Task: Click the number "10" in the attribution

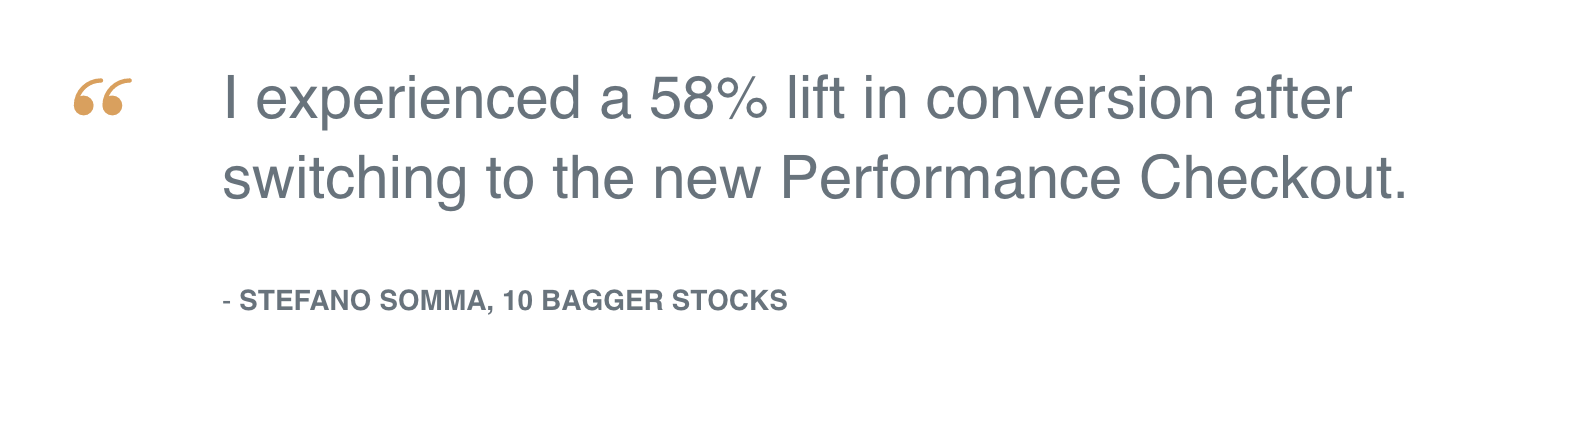Action: click(517, 301)
